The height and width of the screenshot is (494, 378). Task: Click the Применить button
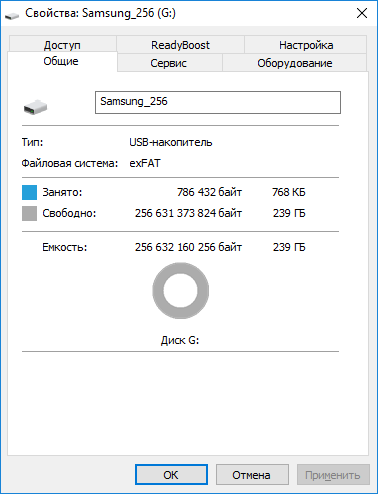(333, 474)
